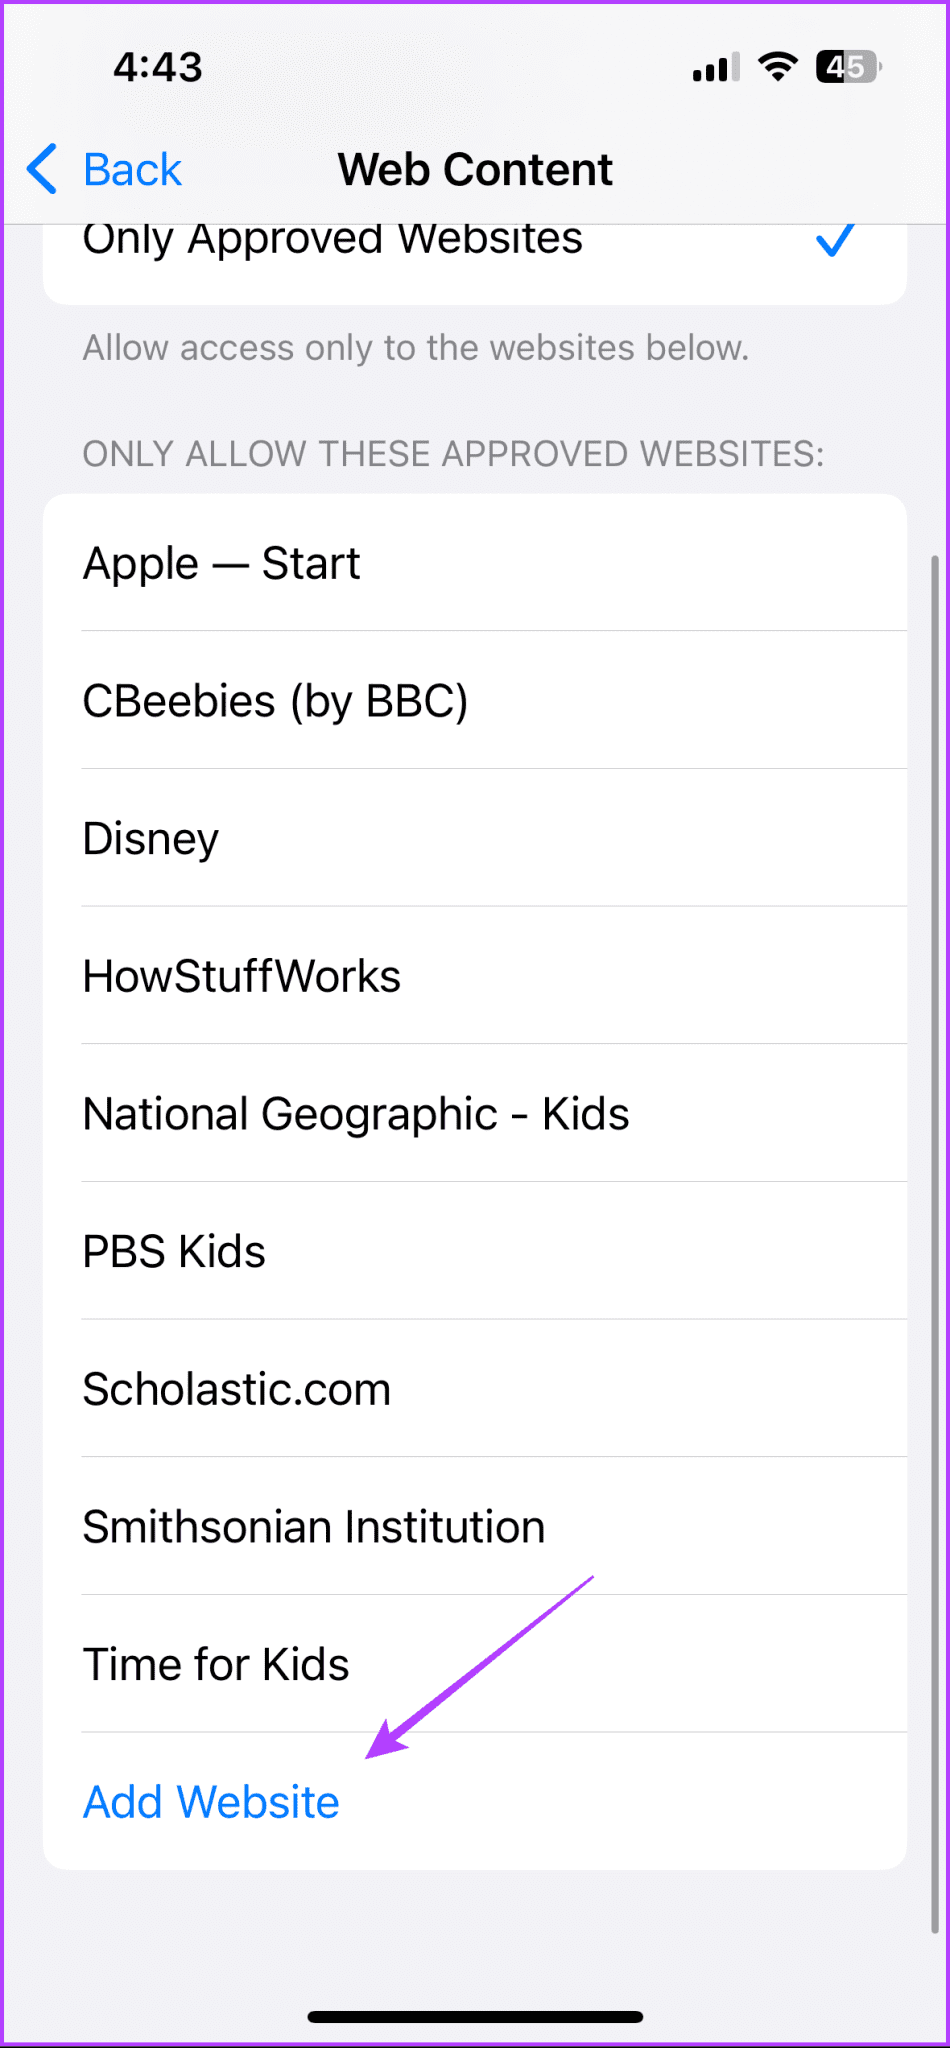Tap the home indicator bar
The height and width of the screenshot is (2048, 950).
[x=475, y=2017]
